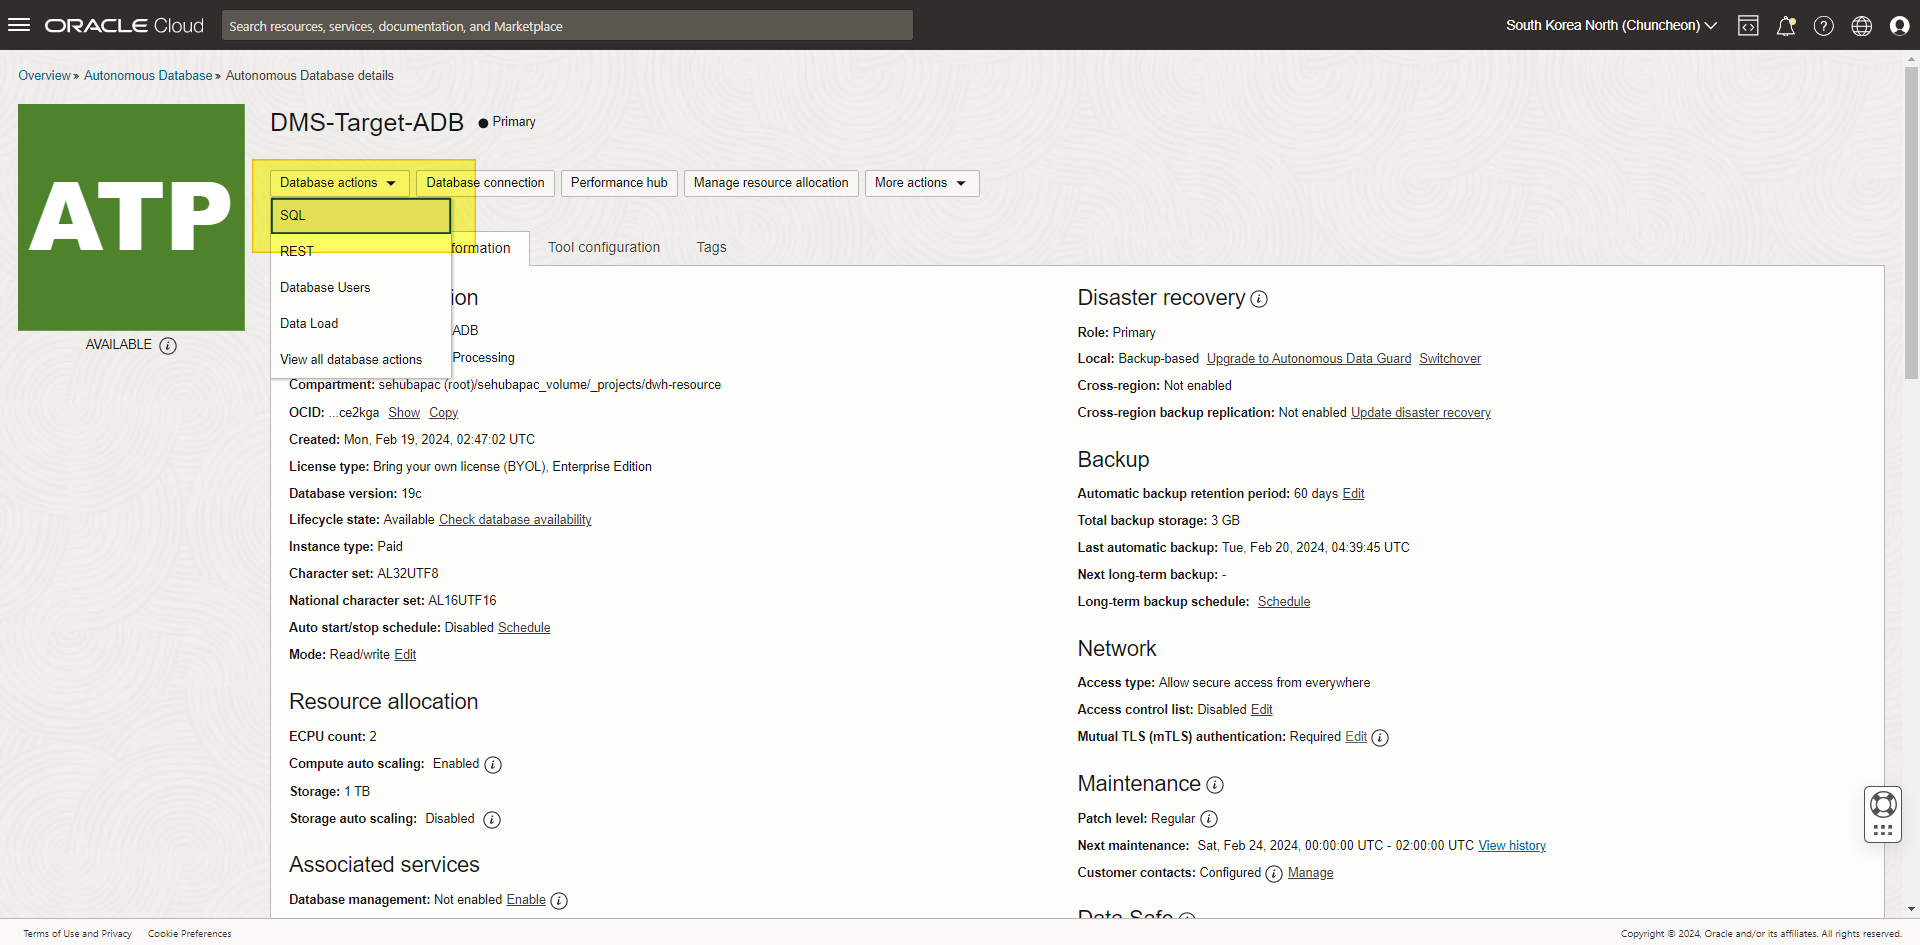Viewport: 1920px width, 945px height.
Task: Open the help question mark icon
Action: tap(1824, 26)
